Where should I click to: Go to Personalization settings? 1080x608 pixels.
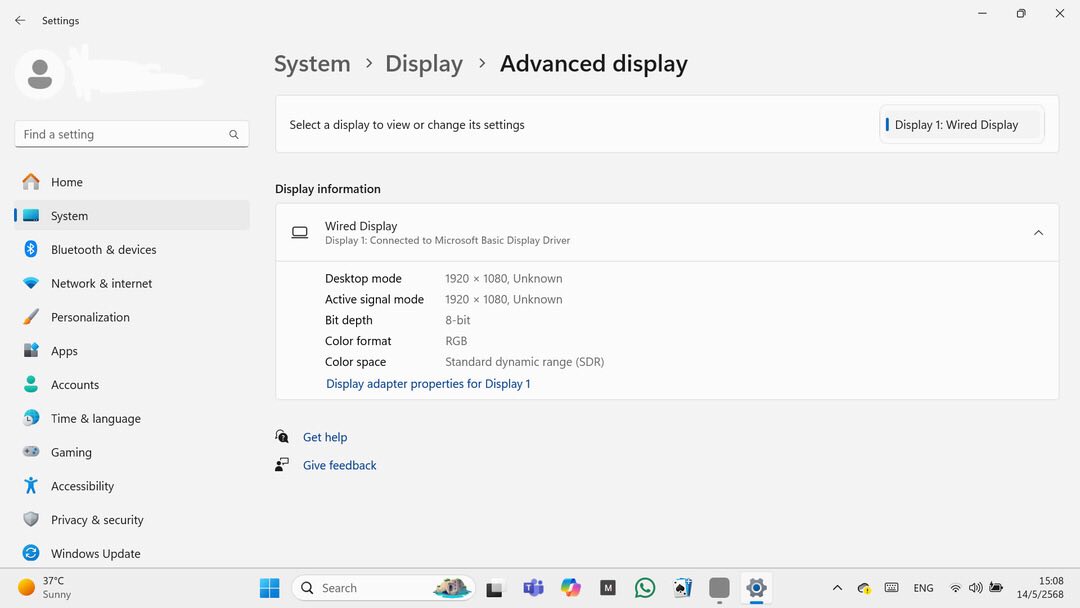[132, 317]
